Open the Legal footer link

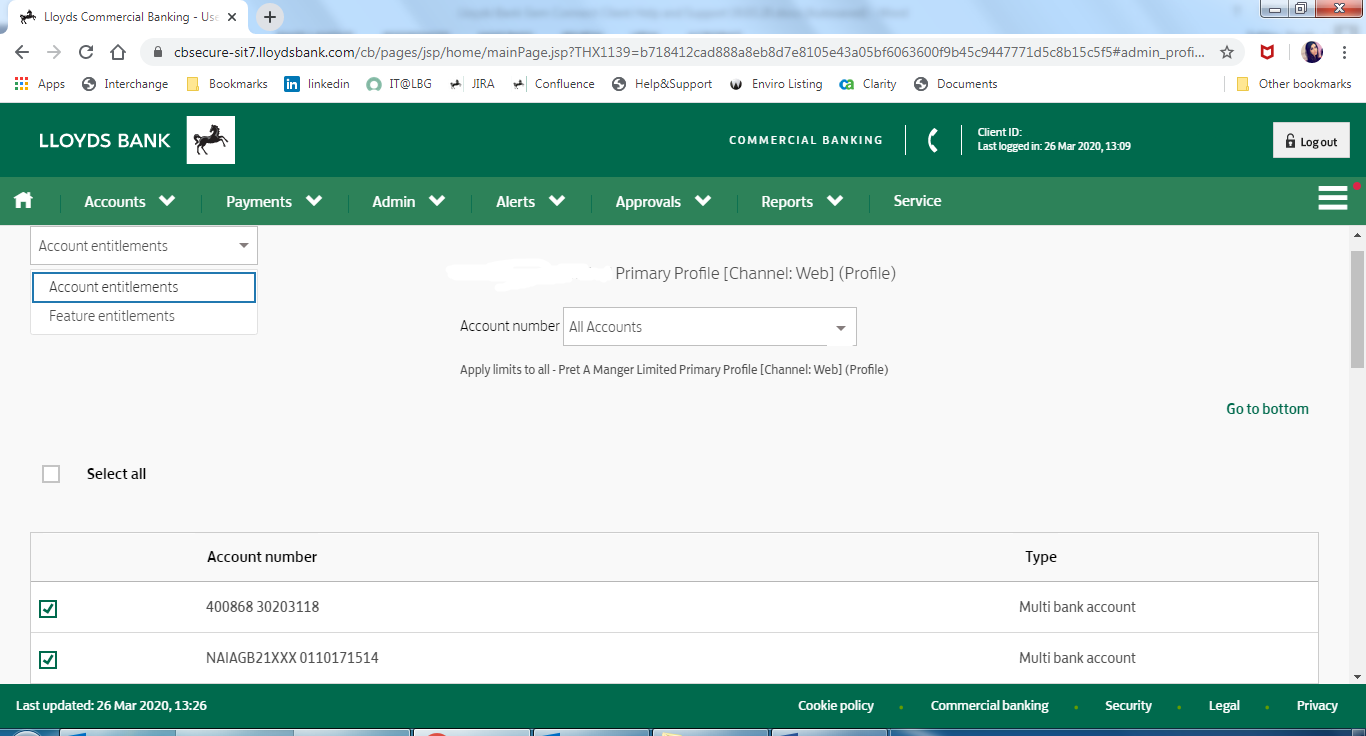pos(1224,706)
